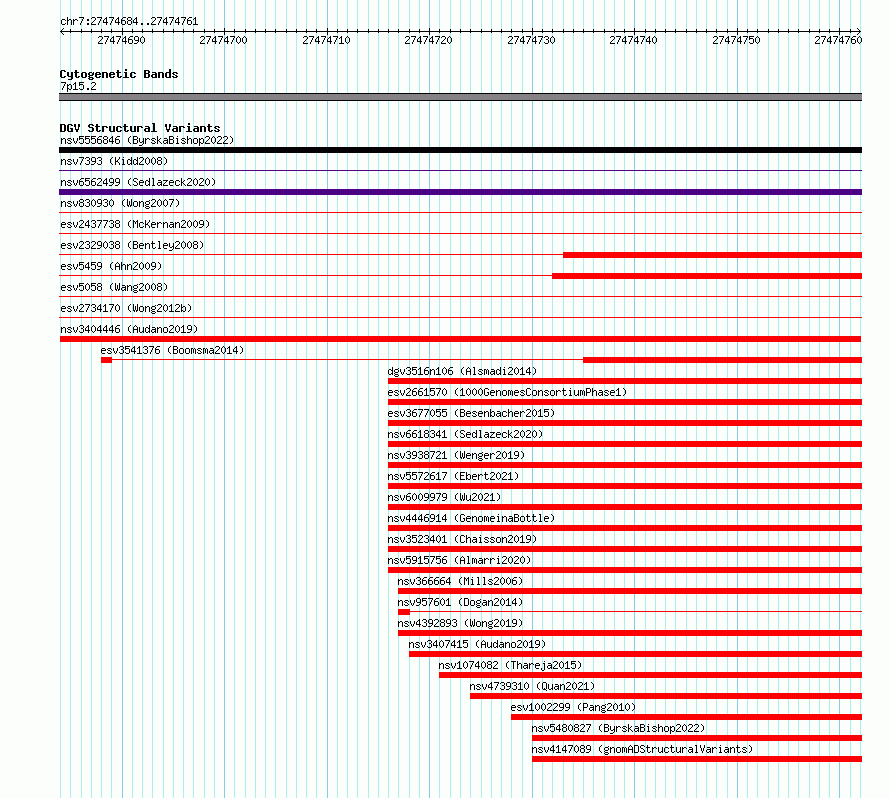Click nsv6562499 (Sedlazeck2020) label

tap(138, 182)
